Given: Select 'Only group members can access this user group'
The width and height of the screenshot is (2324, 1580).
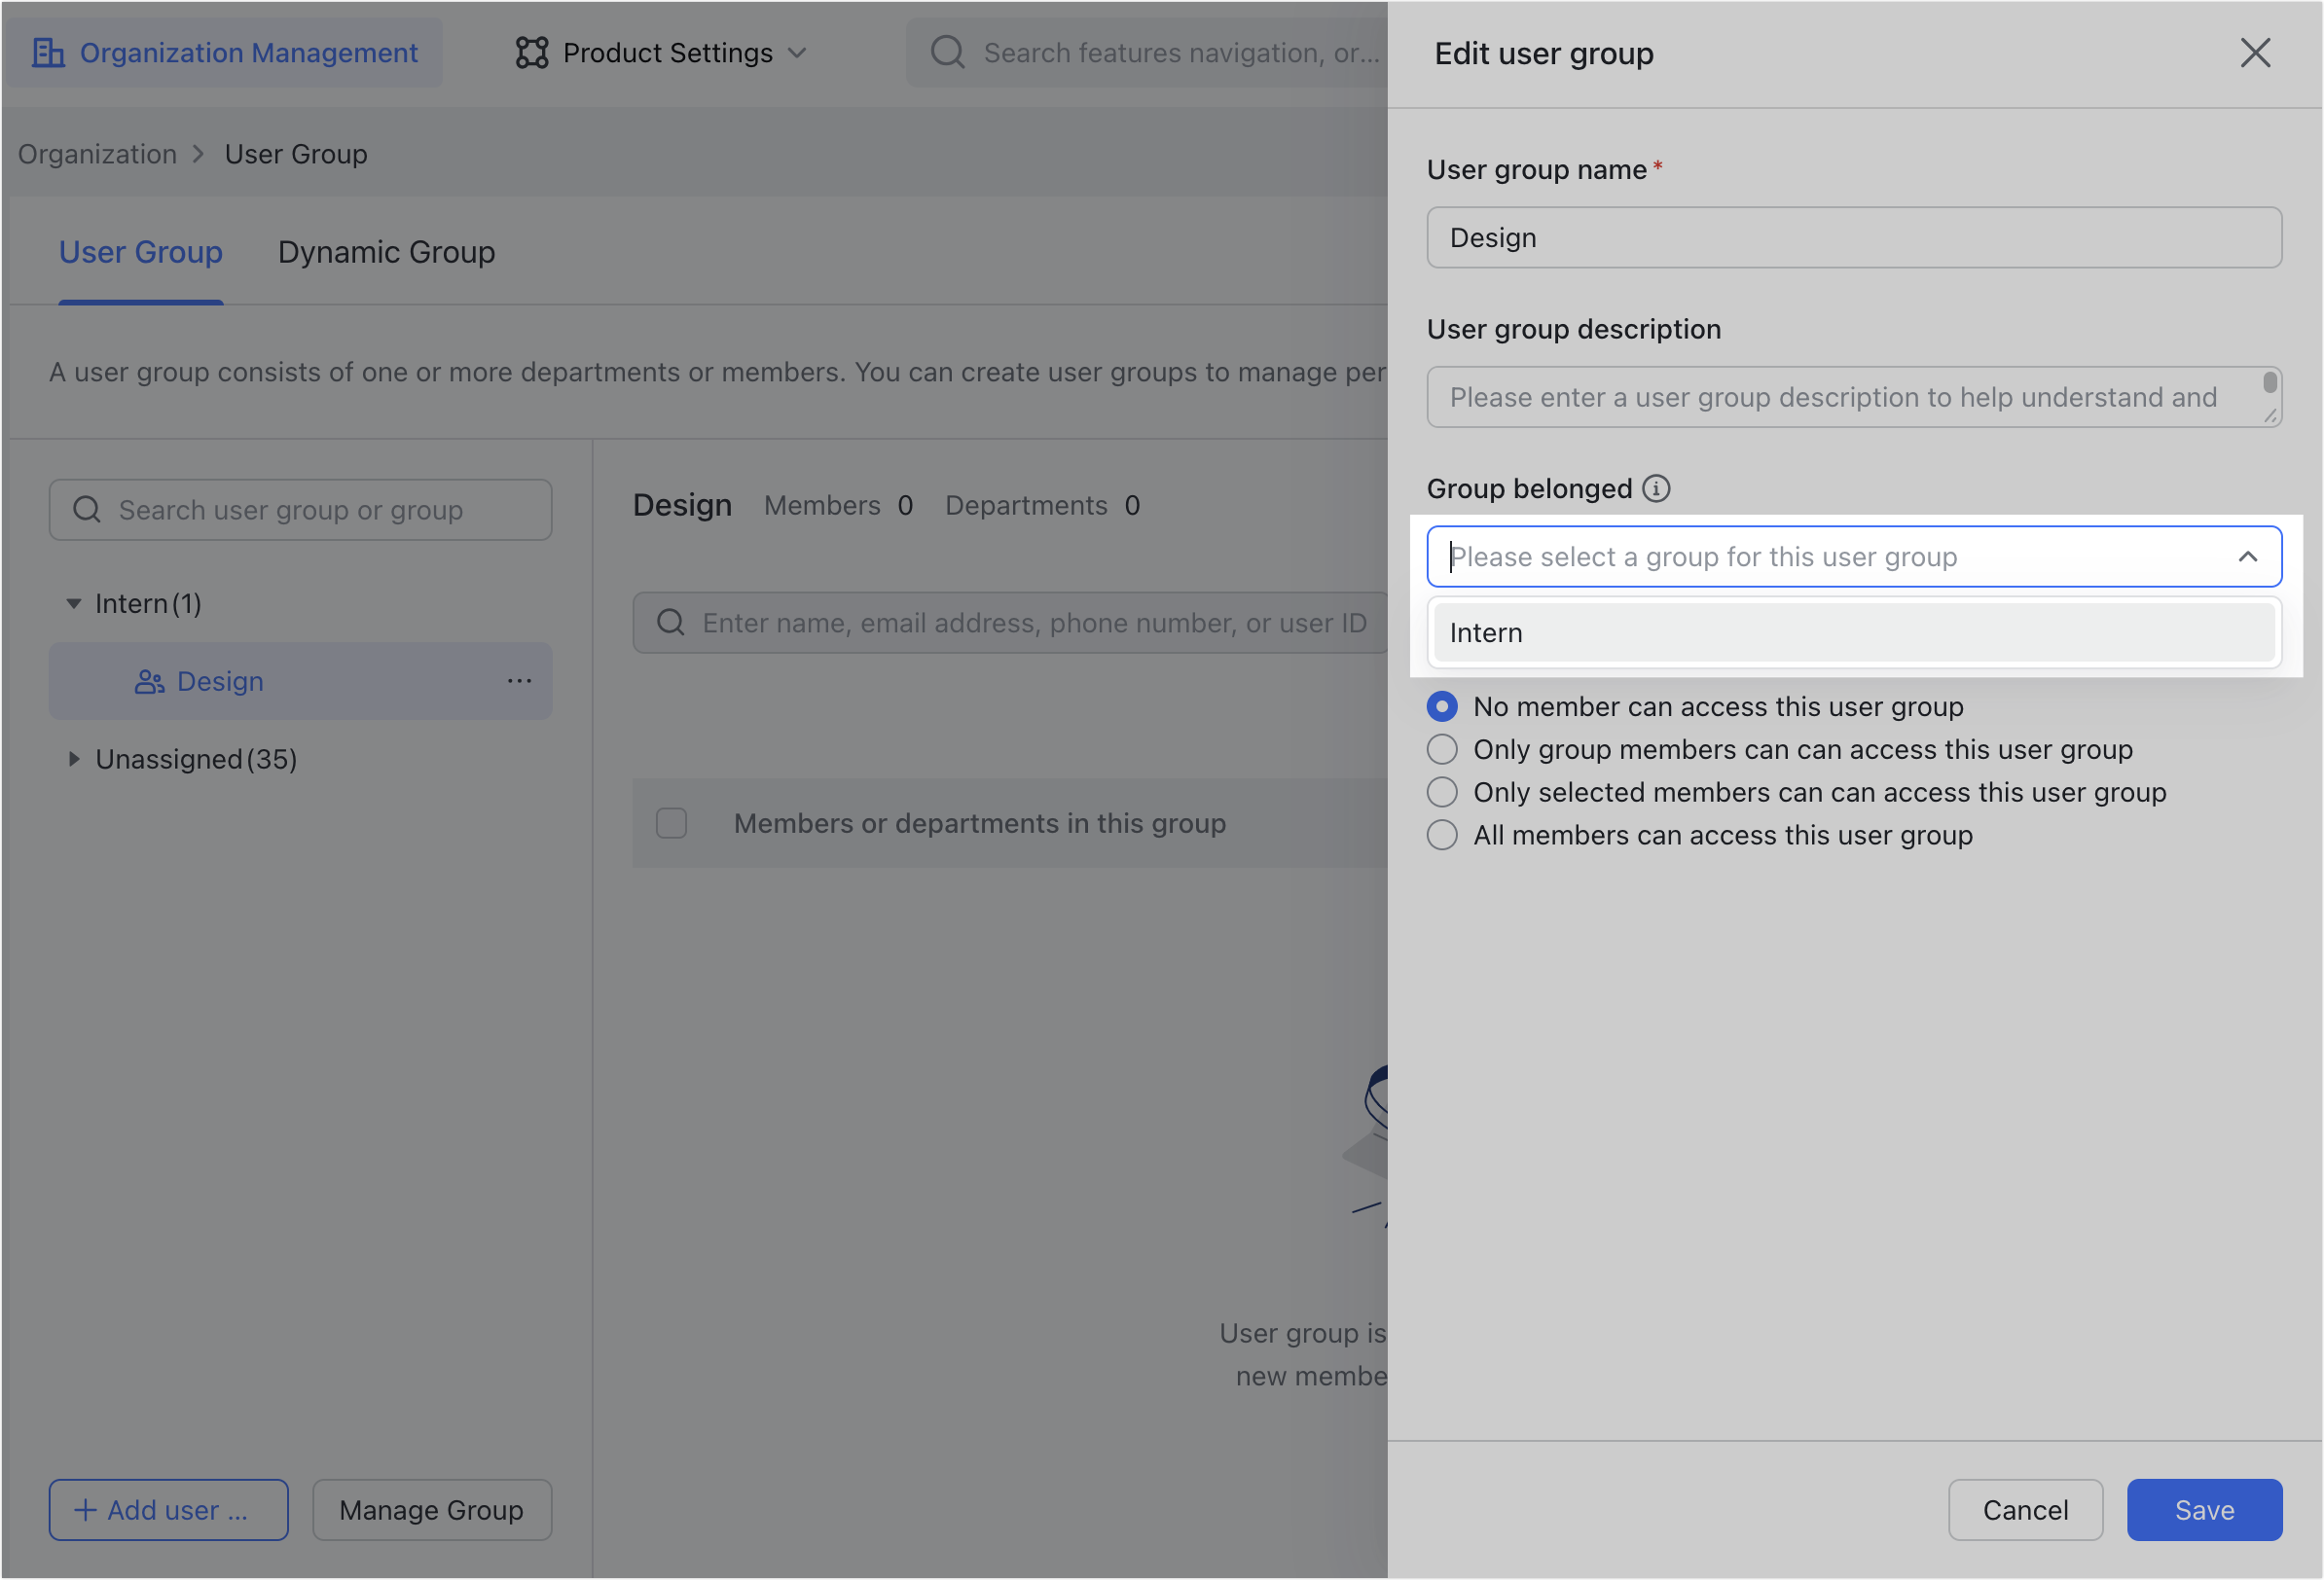Looking at the screenshot, I should click(1441, 748).
